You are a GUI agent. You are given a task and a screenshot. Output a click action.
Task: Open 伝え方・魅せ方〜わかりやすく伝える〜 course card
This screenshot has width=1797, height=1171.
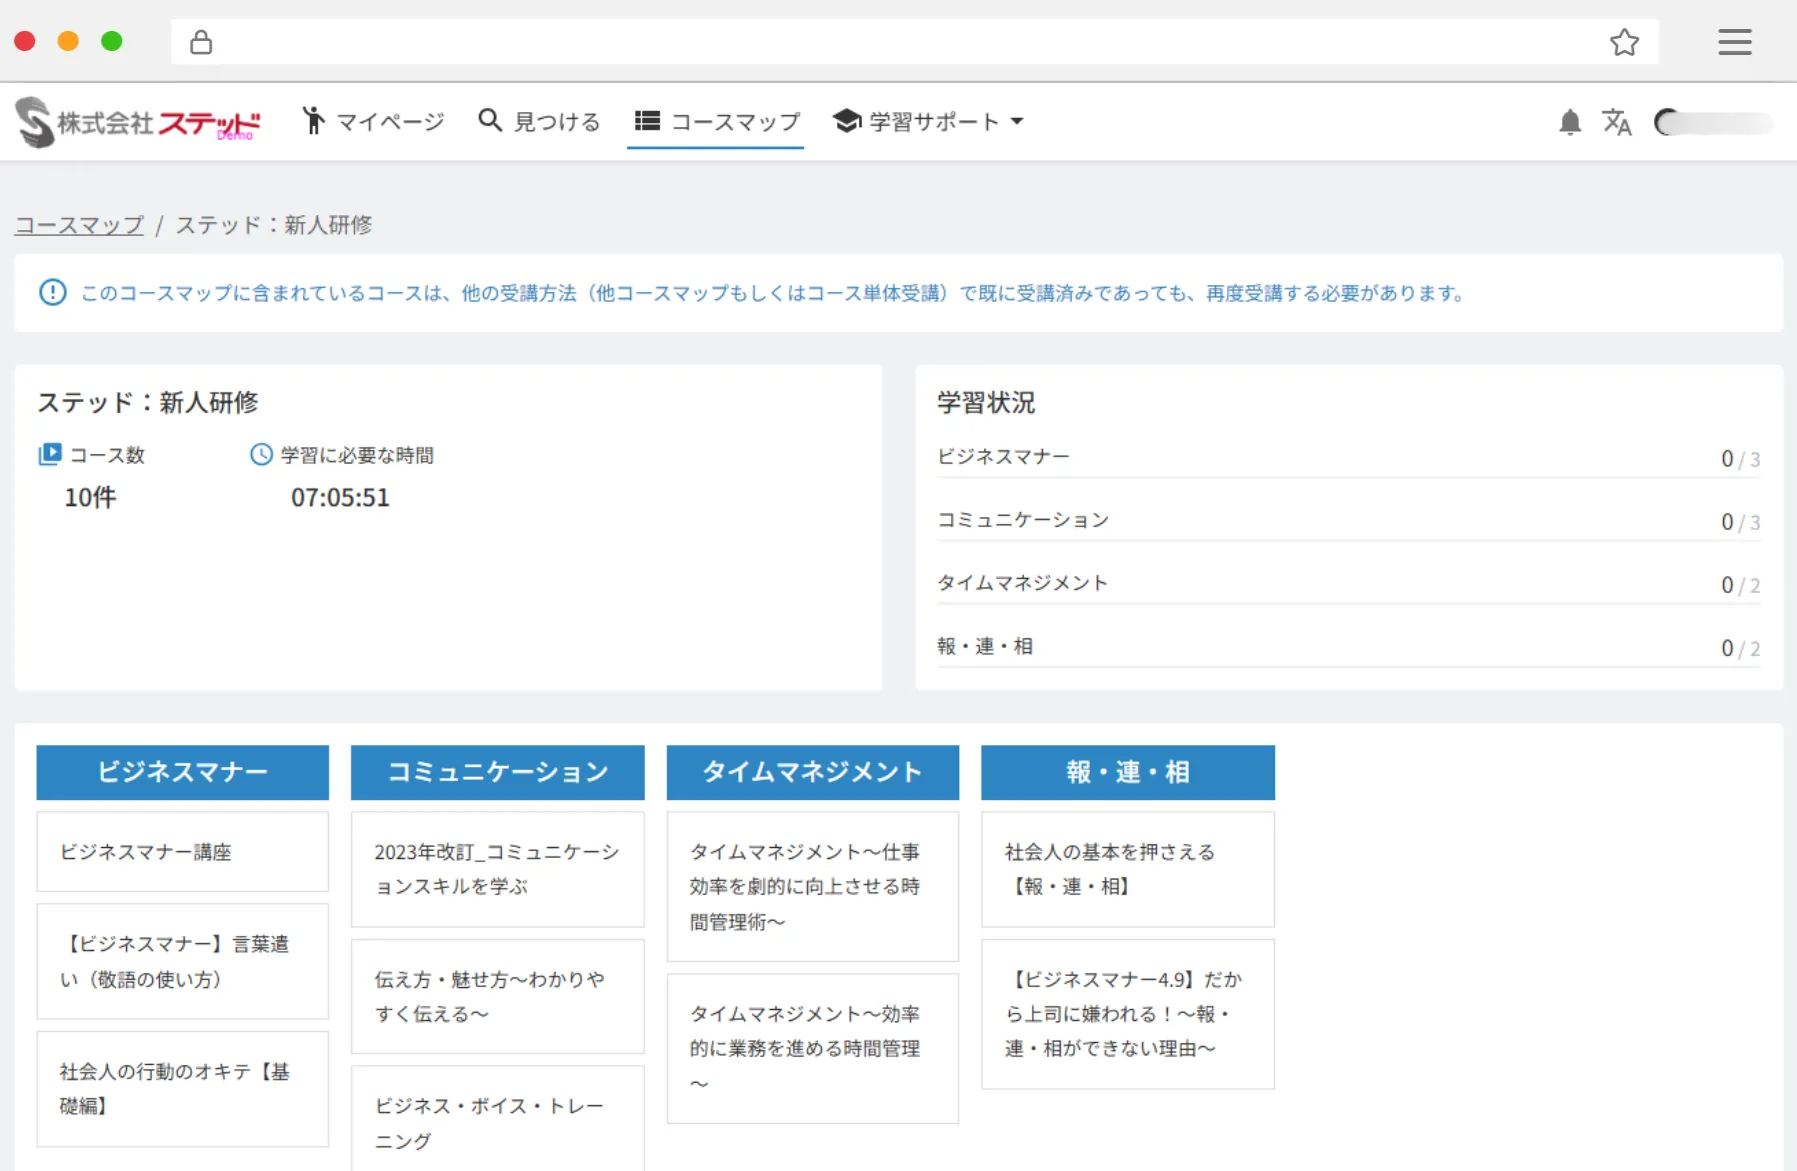click(497, 996)
